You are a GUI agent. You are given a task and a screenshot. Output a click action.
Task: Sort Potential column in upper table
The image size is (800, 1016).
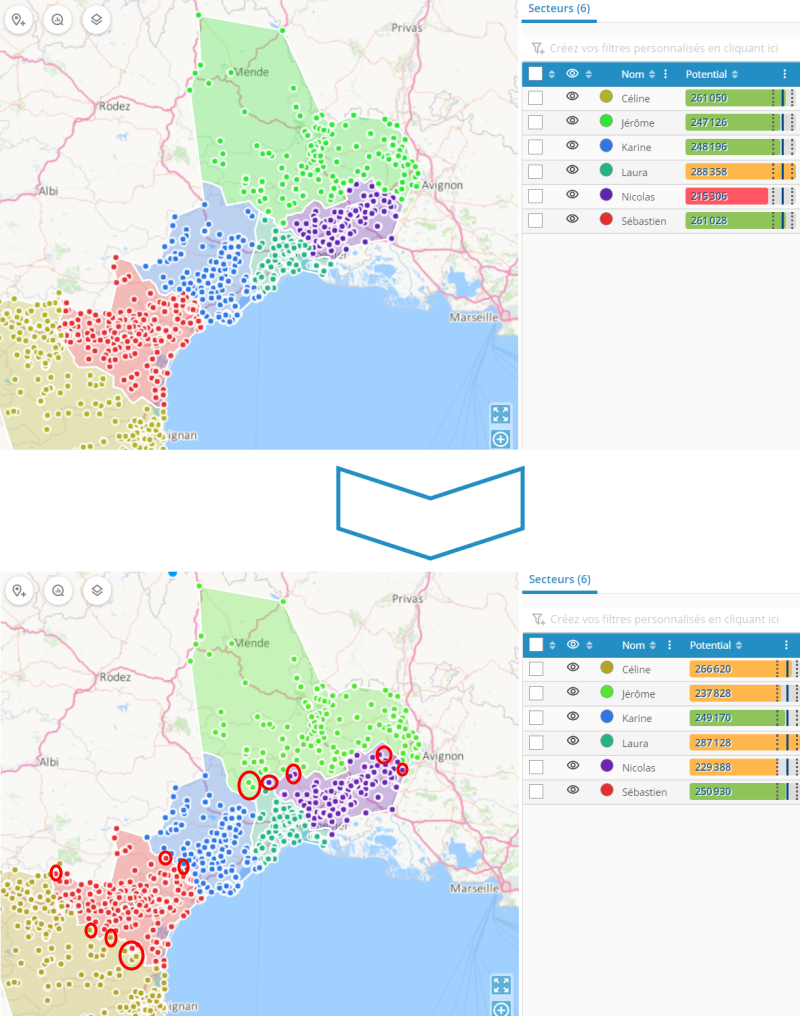tap(735, 74)
